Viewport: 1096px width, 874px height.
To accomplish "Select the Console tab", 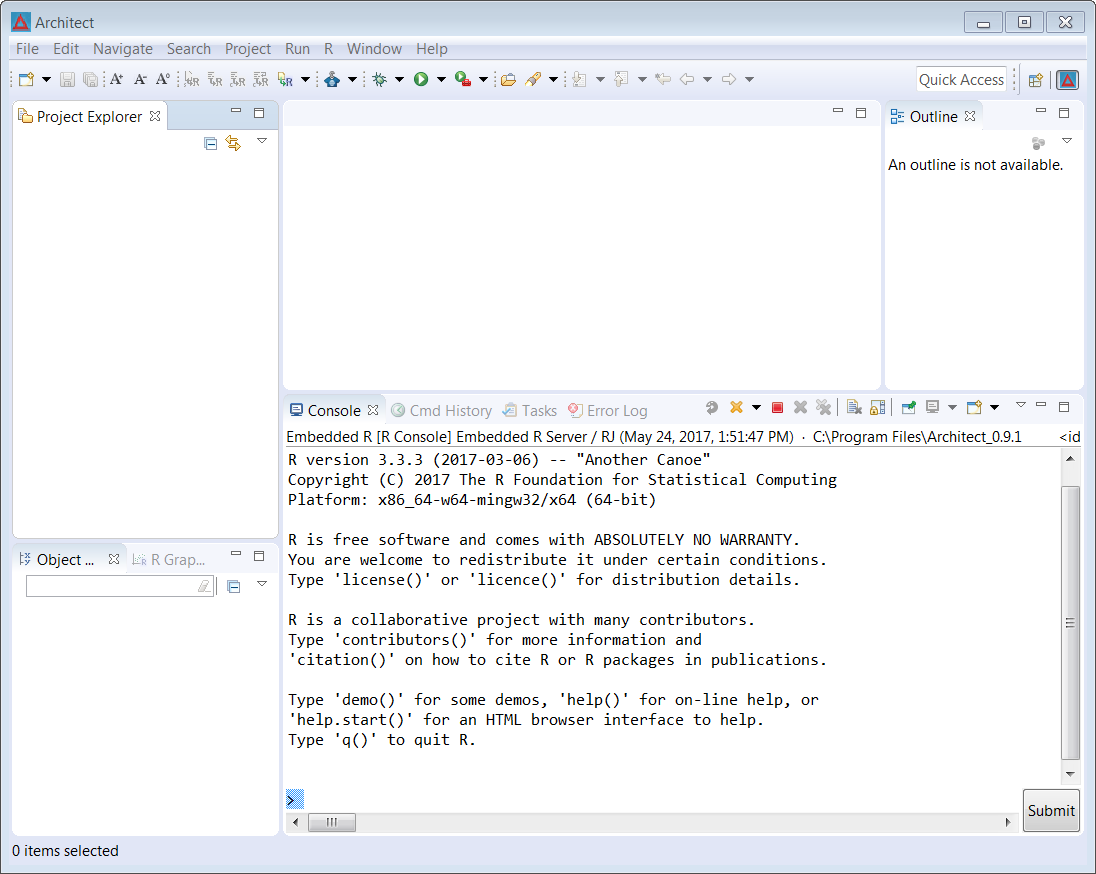I will [333, 410].
